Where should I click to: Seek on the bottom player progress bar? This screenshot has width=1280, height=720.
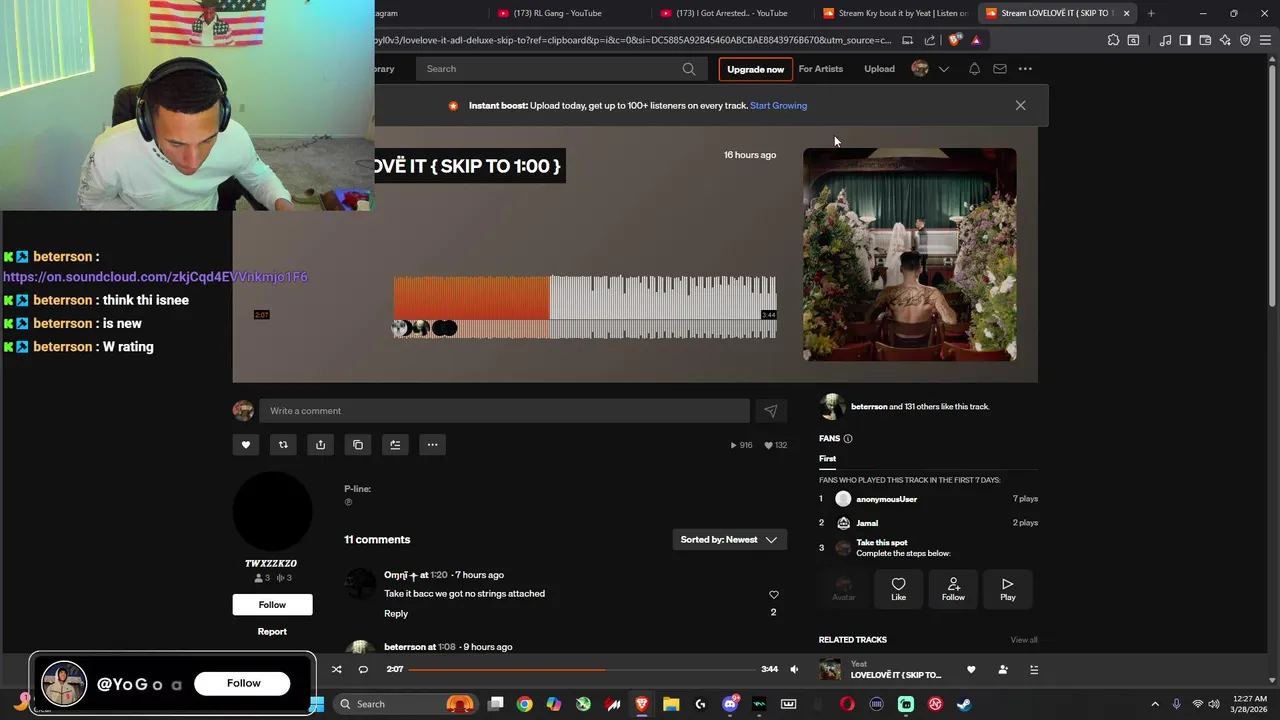click(x=582, y=670)
